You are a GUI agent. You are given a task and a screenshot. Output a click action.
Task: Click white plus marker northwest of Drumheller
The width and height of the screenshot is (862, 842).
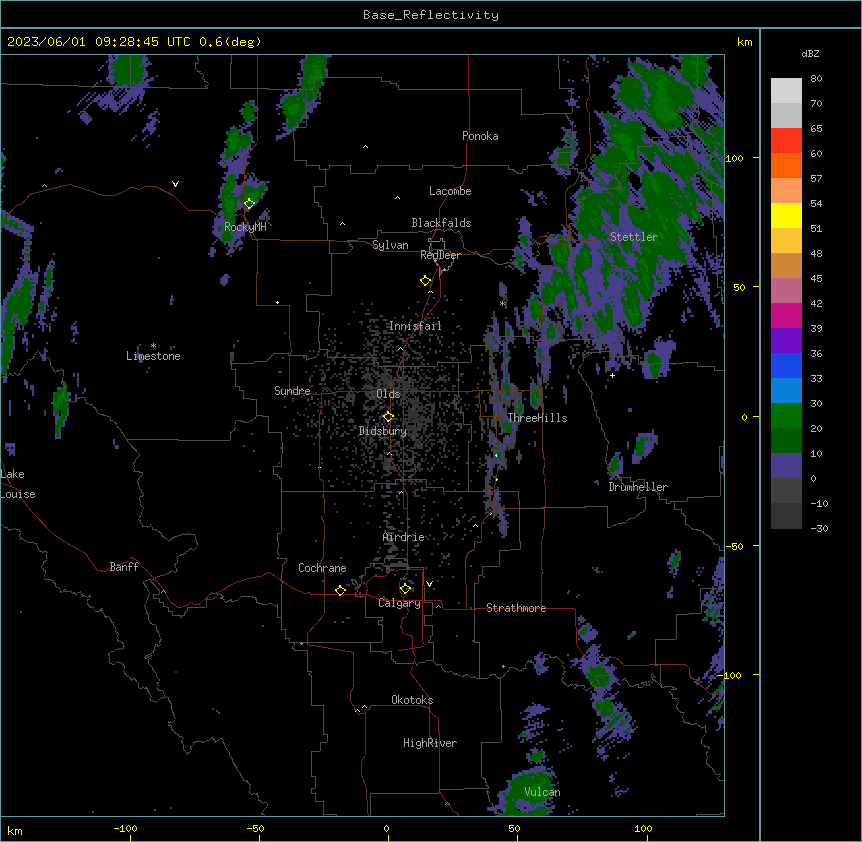(x=612, y=375)
